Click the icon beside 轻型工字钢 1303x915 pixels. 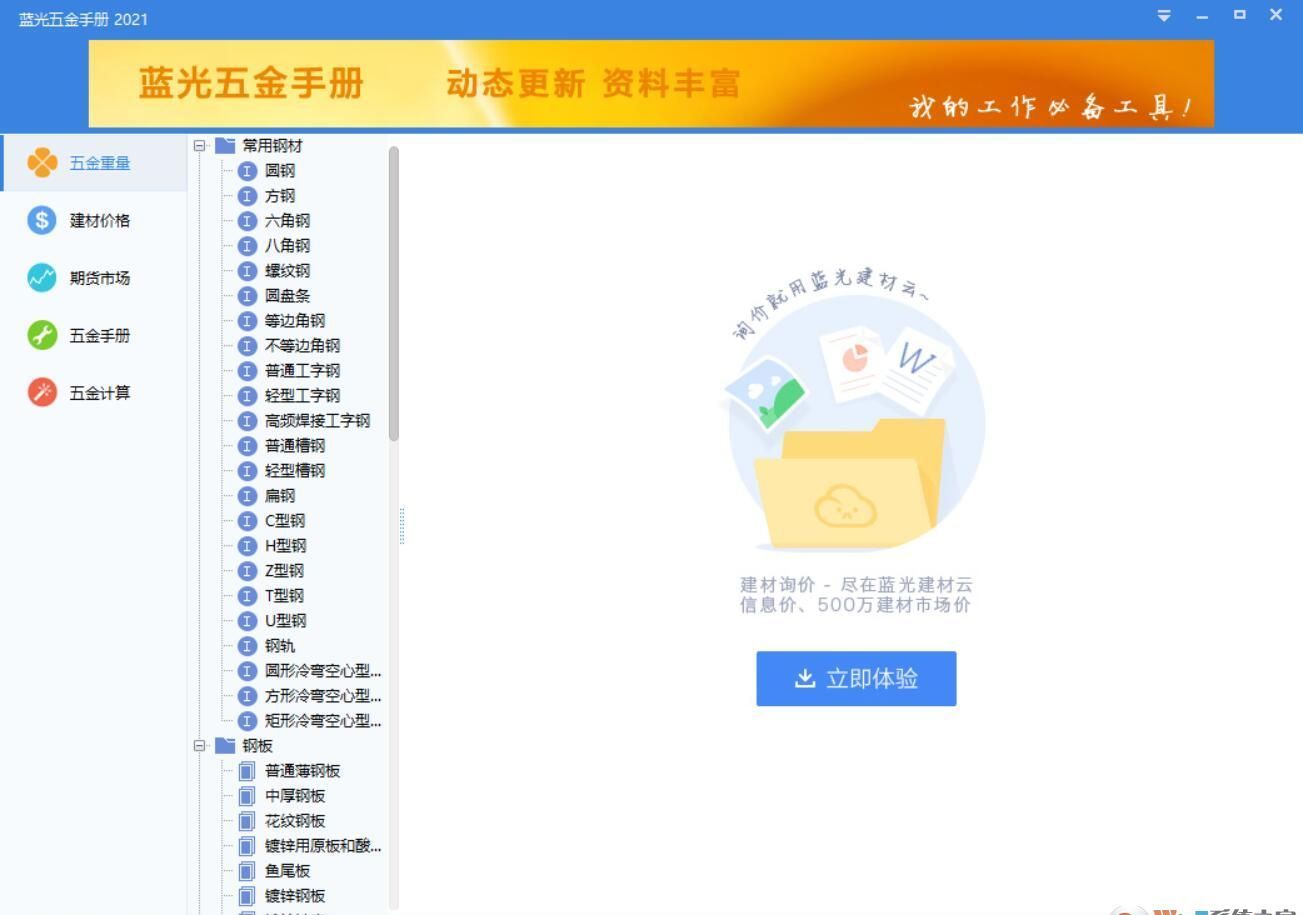(248, 396)
